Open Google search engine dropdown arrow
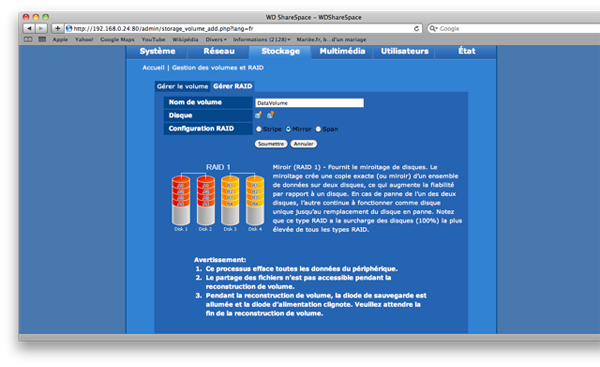Image resolution: width=600 pixels, height=367 pixels. [434, 28]
